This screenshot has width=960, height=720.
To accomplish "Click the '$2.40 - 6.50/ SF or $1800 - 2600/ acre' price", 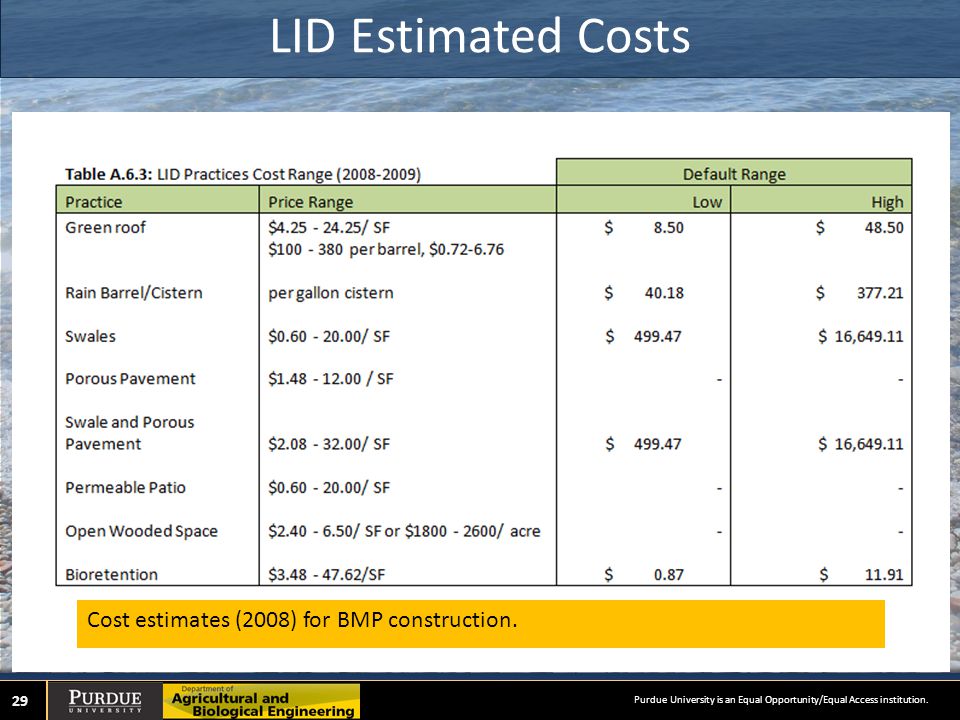I will click(x=404, y=531).
